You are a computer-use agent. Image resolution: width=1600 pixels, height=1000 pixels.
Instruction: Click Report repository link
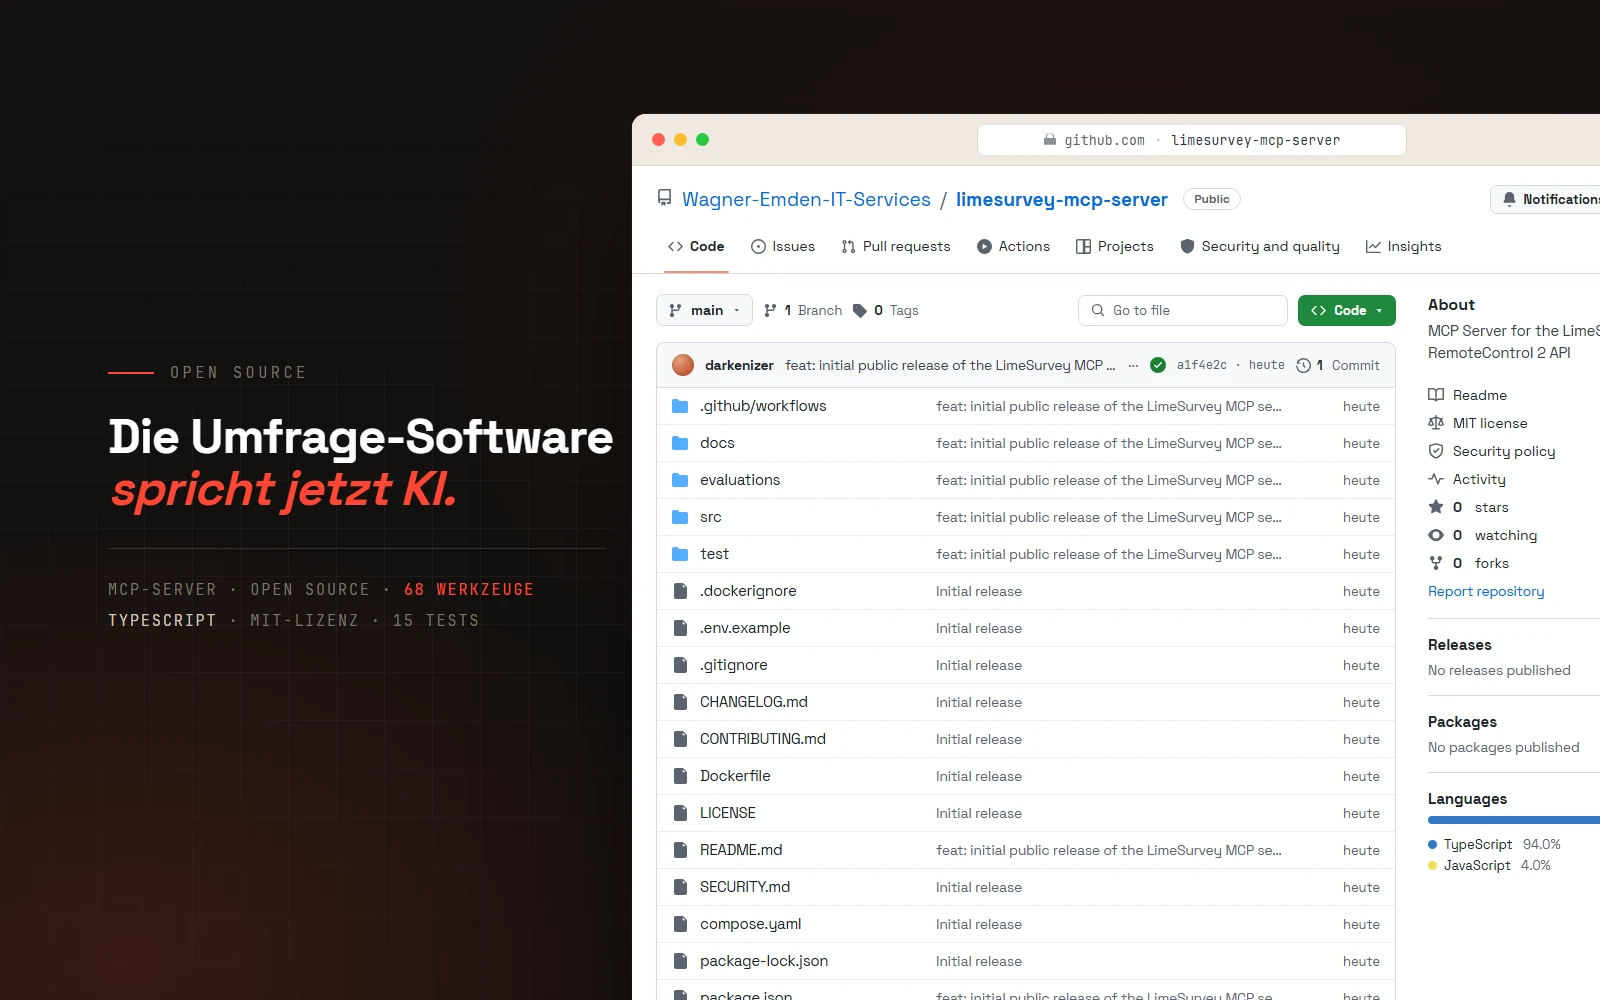point(1486,591)
